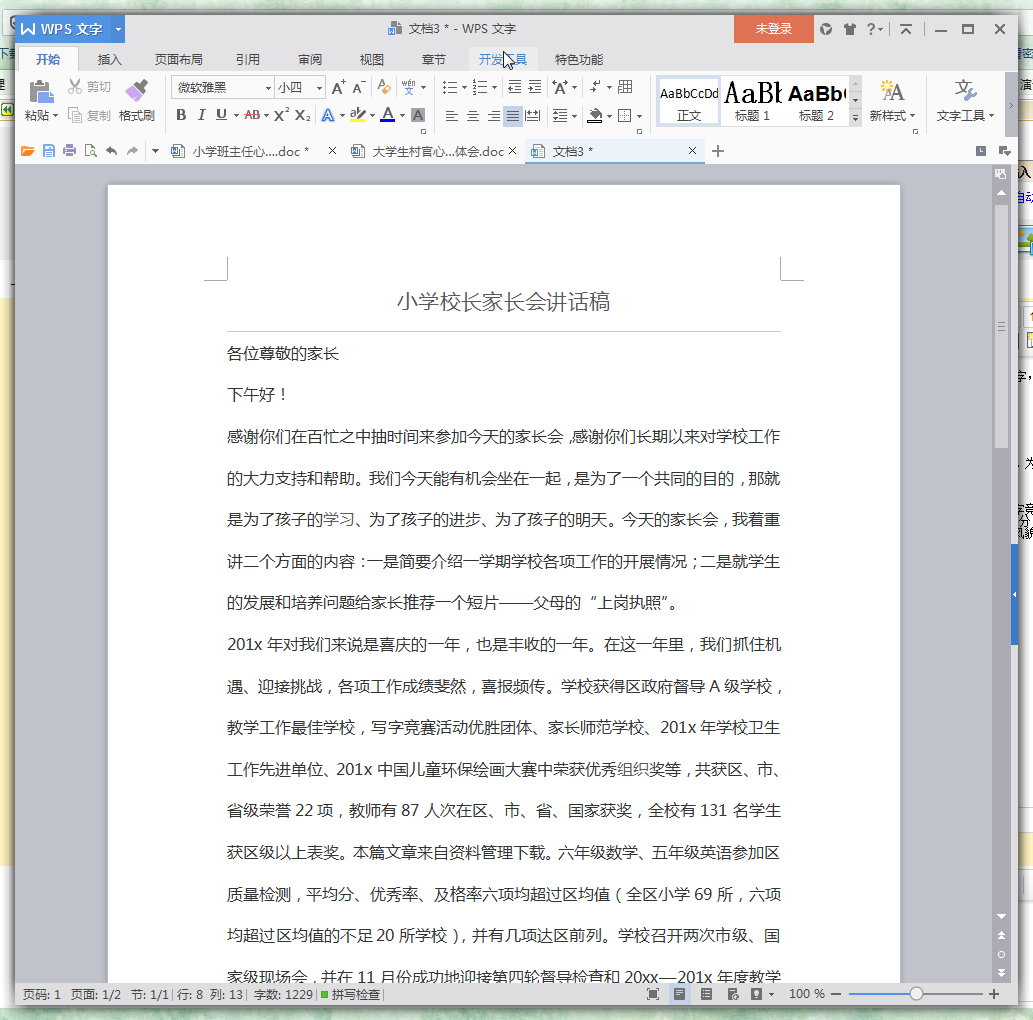Open the Page Layout (页面布局) tab
Image resolution: width=1033 pixels, height=1020 pixels.
[179, 59]
